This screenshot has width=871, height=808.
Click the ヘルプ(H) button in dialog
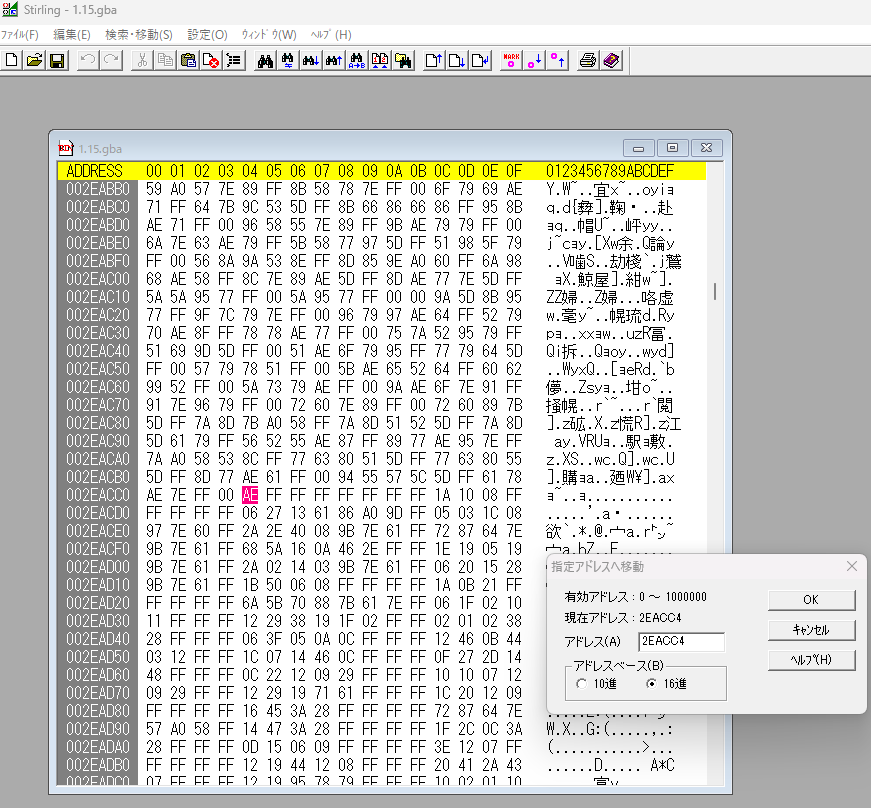(811, 660)
